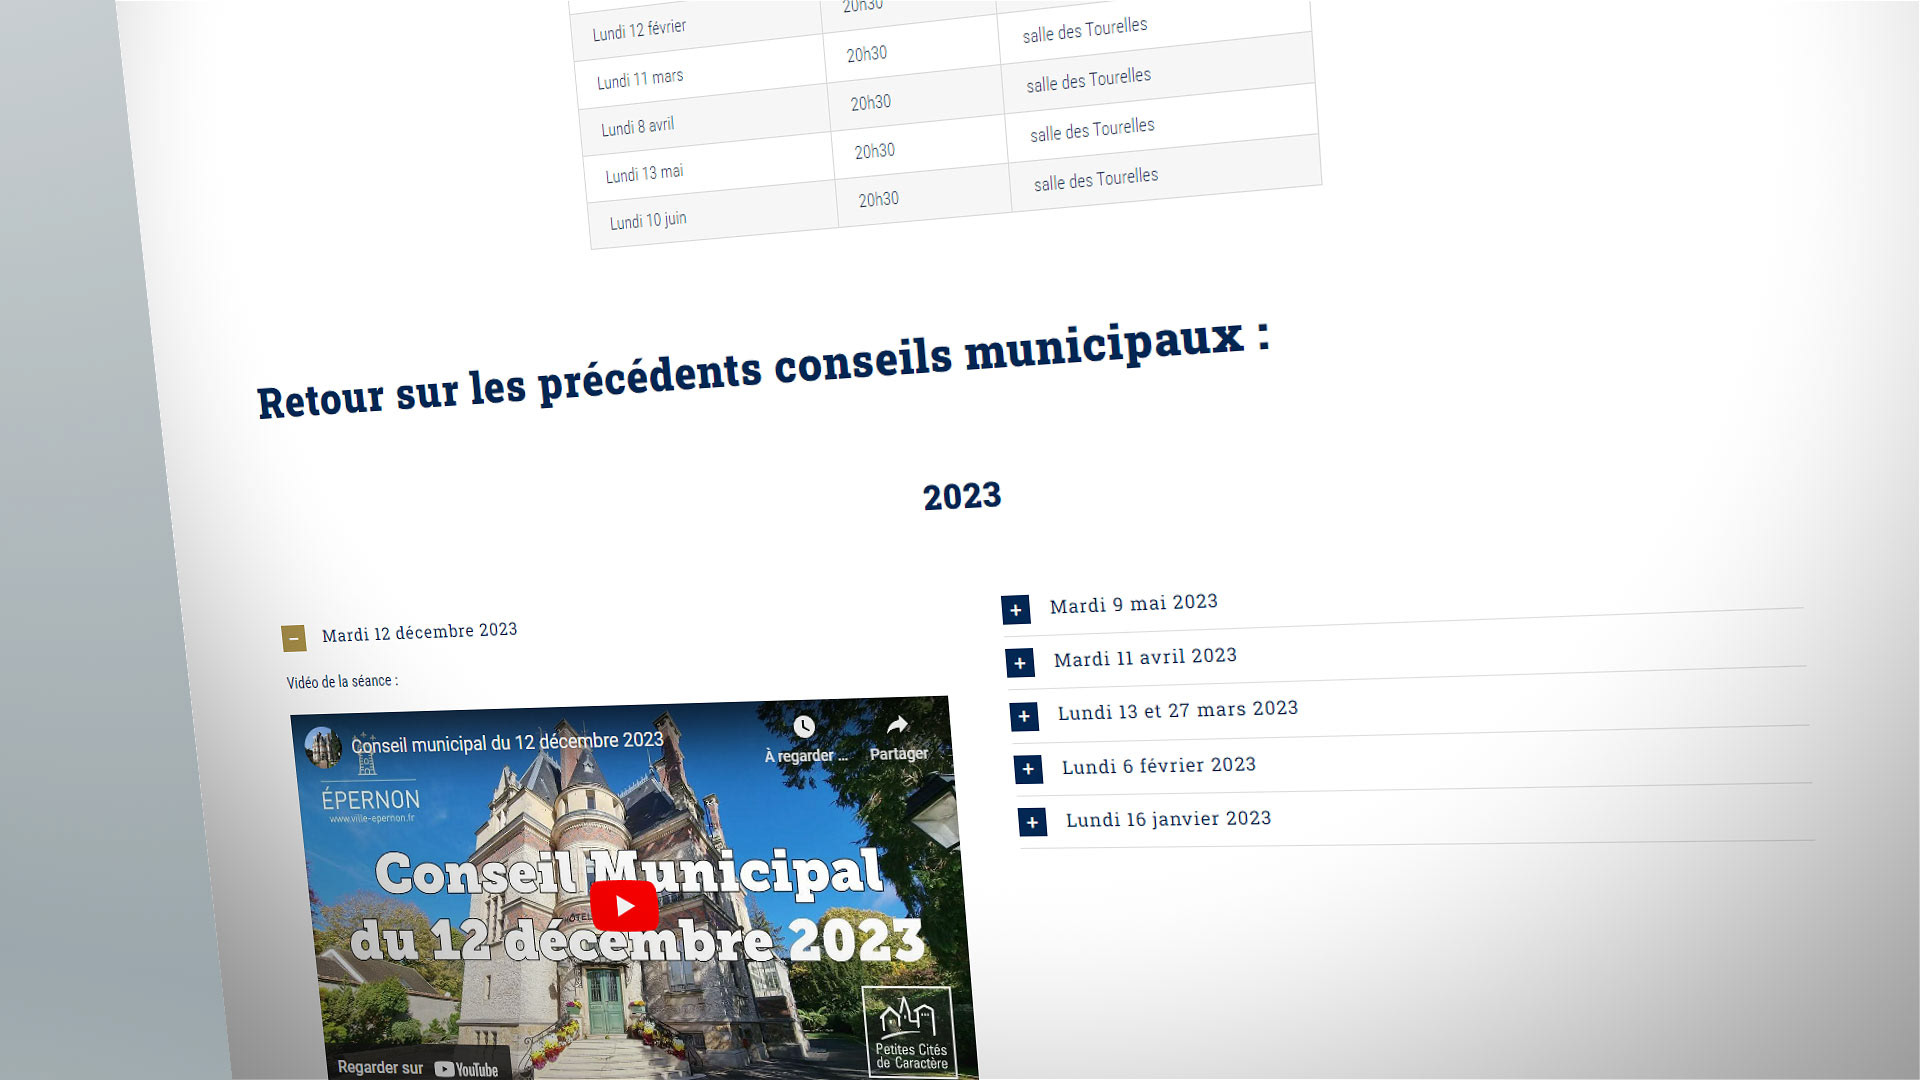This screenshot has width=1920, height=1080.
Task: Click the Lundi 8 avril table cell
Action: (638, 127)
